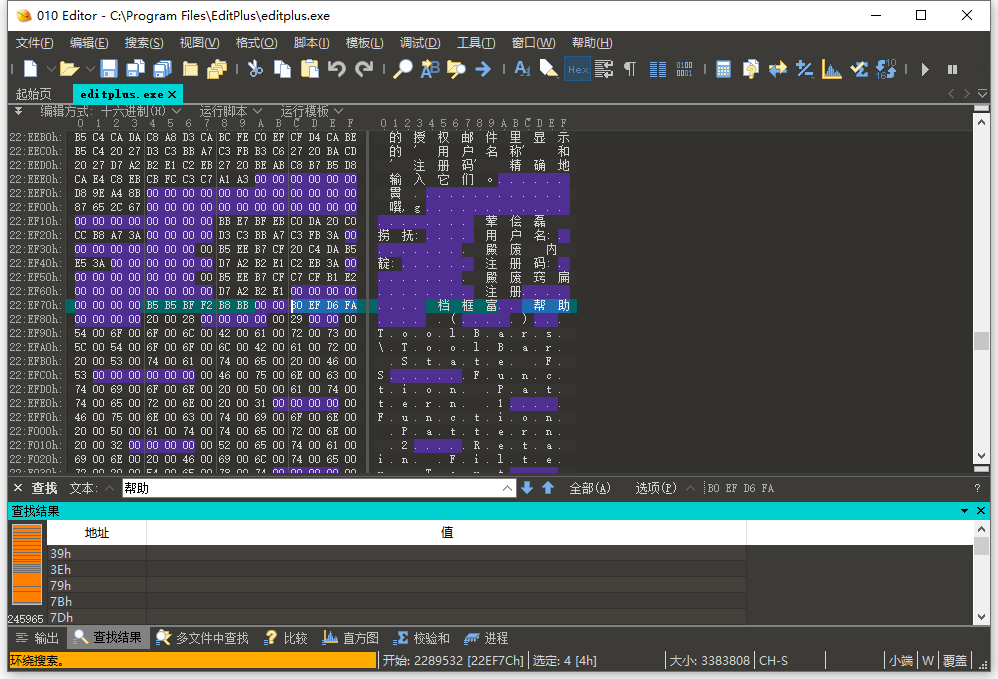Viewport: 998px width, 679px height.
Task: Find next with the blue down arrow
Action: (x=527, y=488)
